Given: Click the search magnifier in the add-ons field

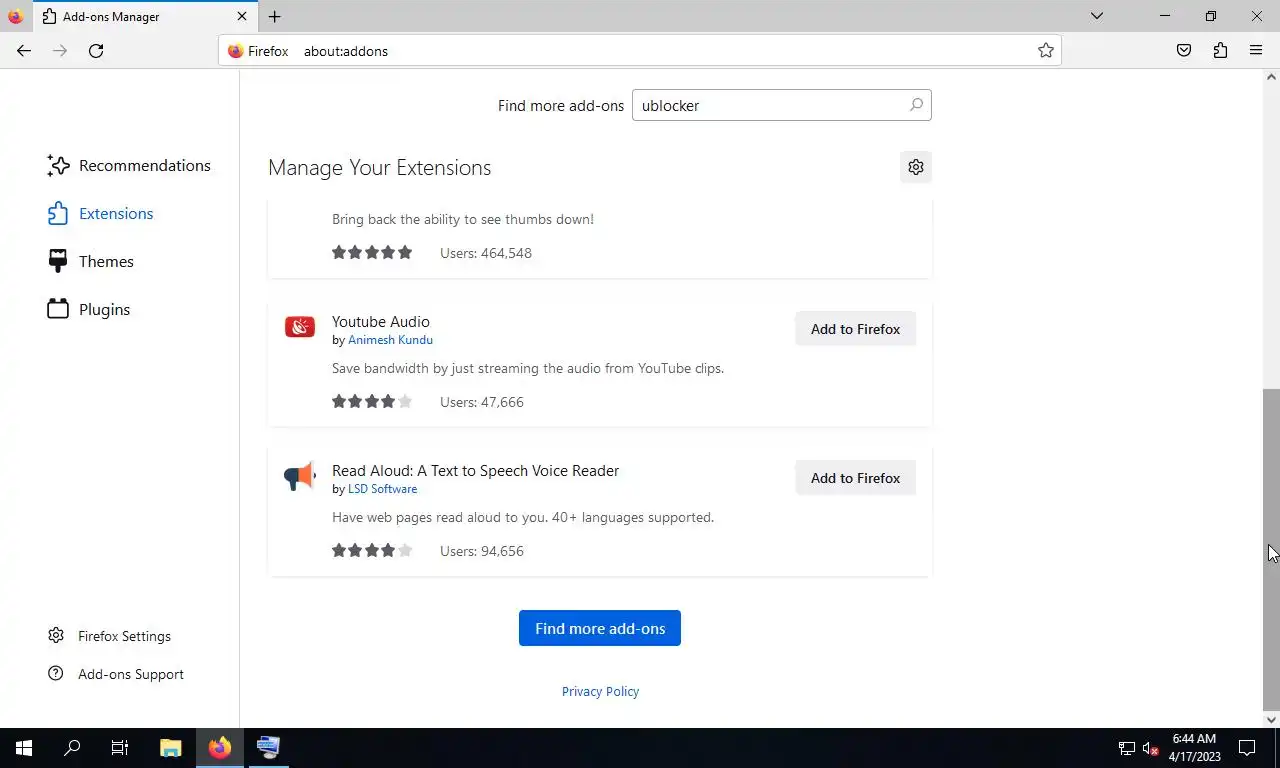Looking at the screenshot, I should pos(915,105).
